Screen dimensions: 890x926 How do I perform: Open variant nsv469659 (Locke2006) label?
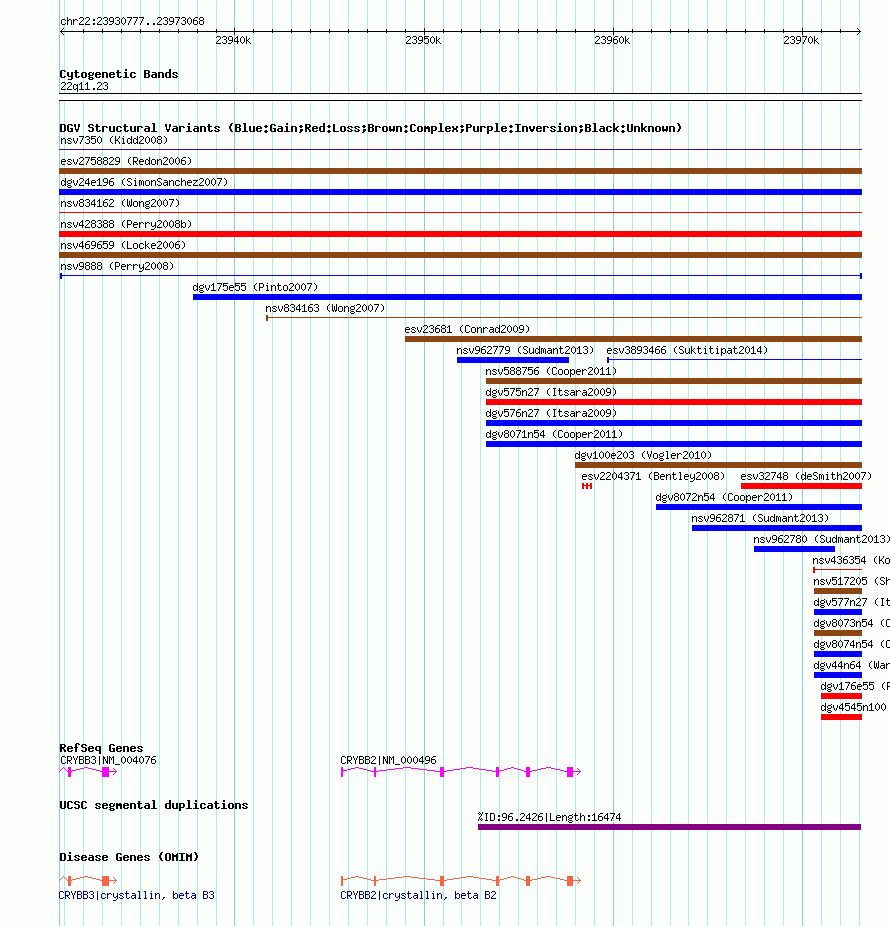coord(123,245)
